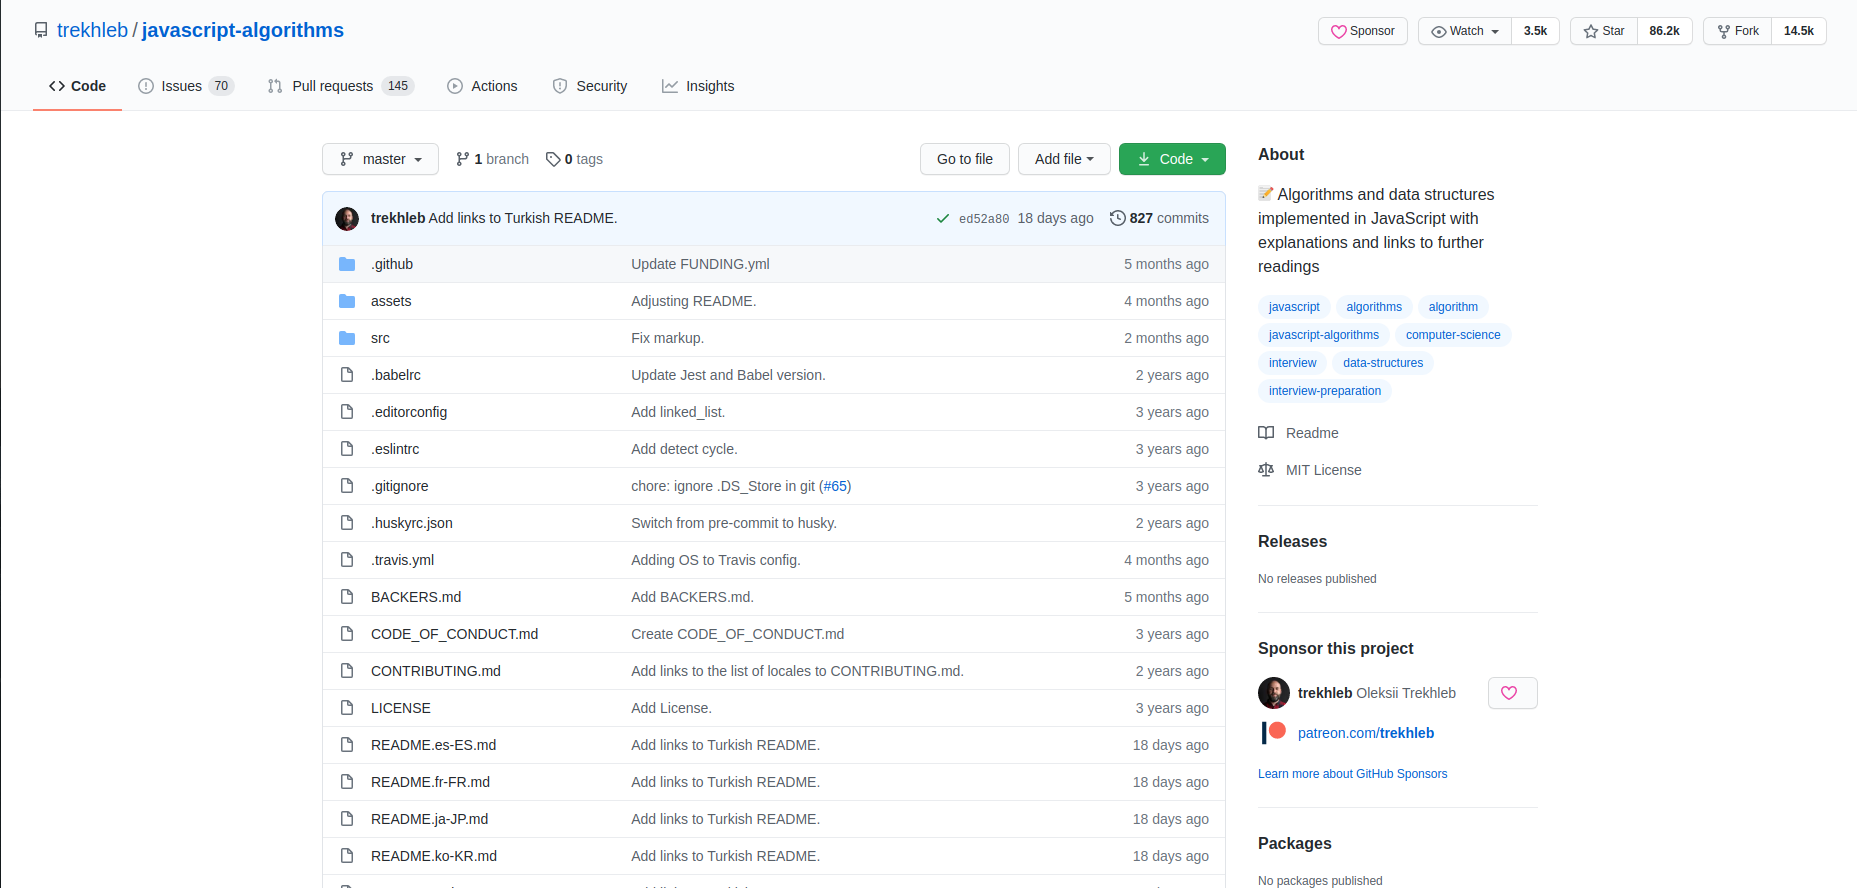The height and width of the screenshot is (888, 1857).
Task: Switch to the Issues tab
Action: click(x=185, y=86)
